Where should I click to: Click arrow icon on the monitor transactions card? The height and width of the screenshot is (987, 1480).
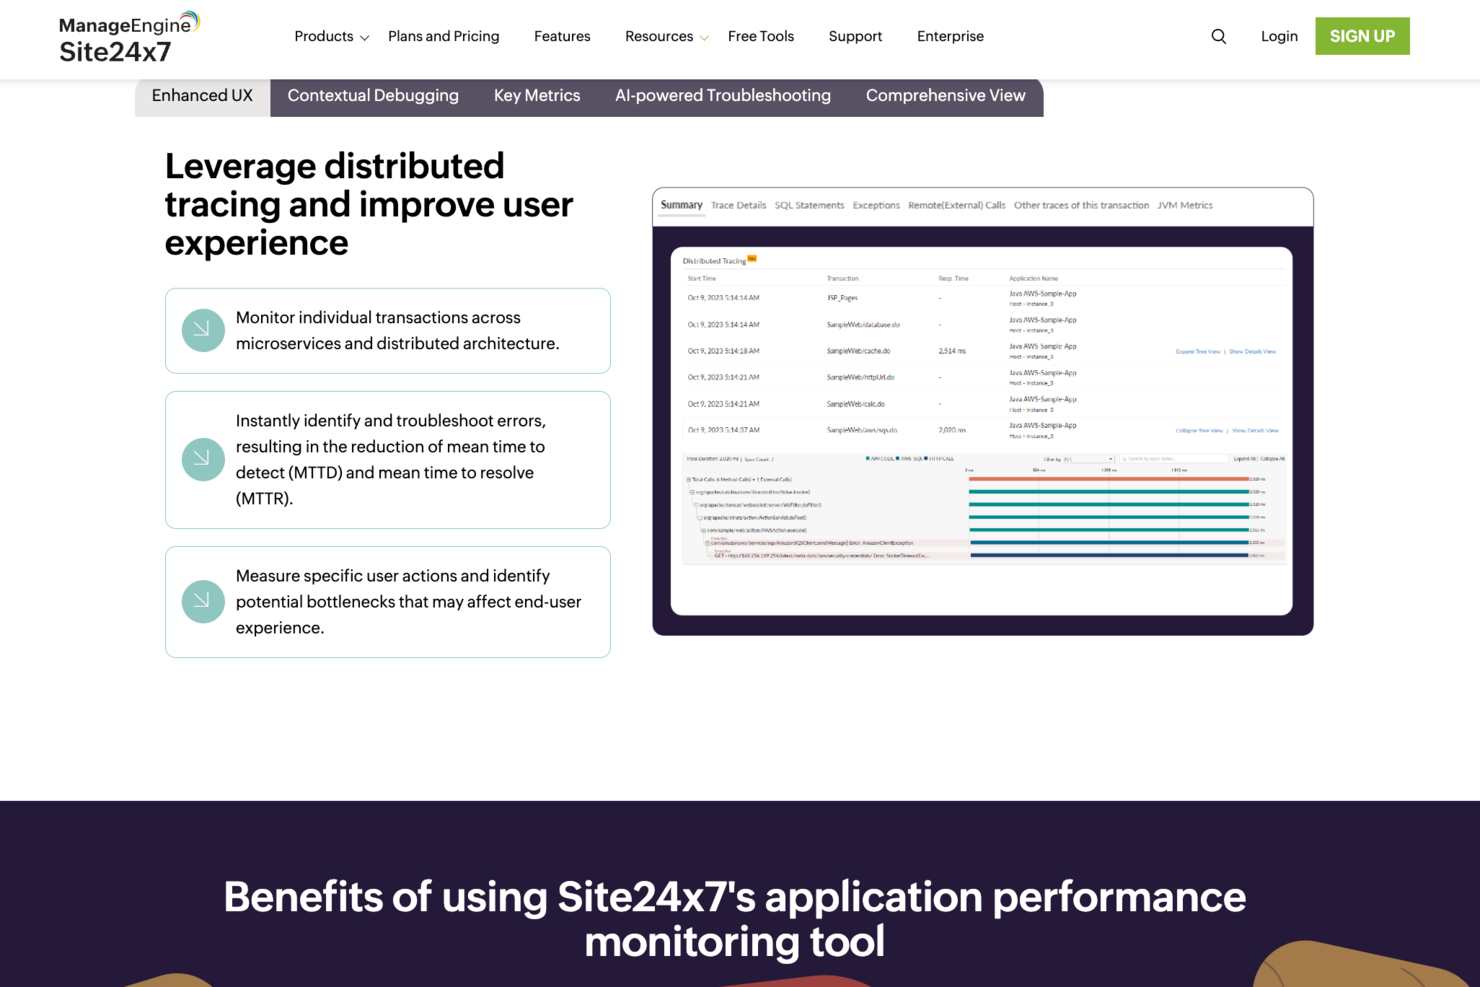point(202,330)
